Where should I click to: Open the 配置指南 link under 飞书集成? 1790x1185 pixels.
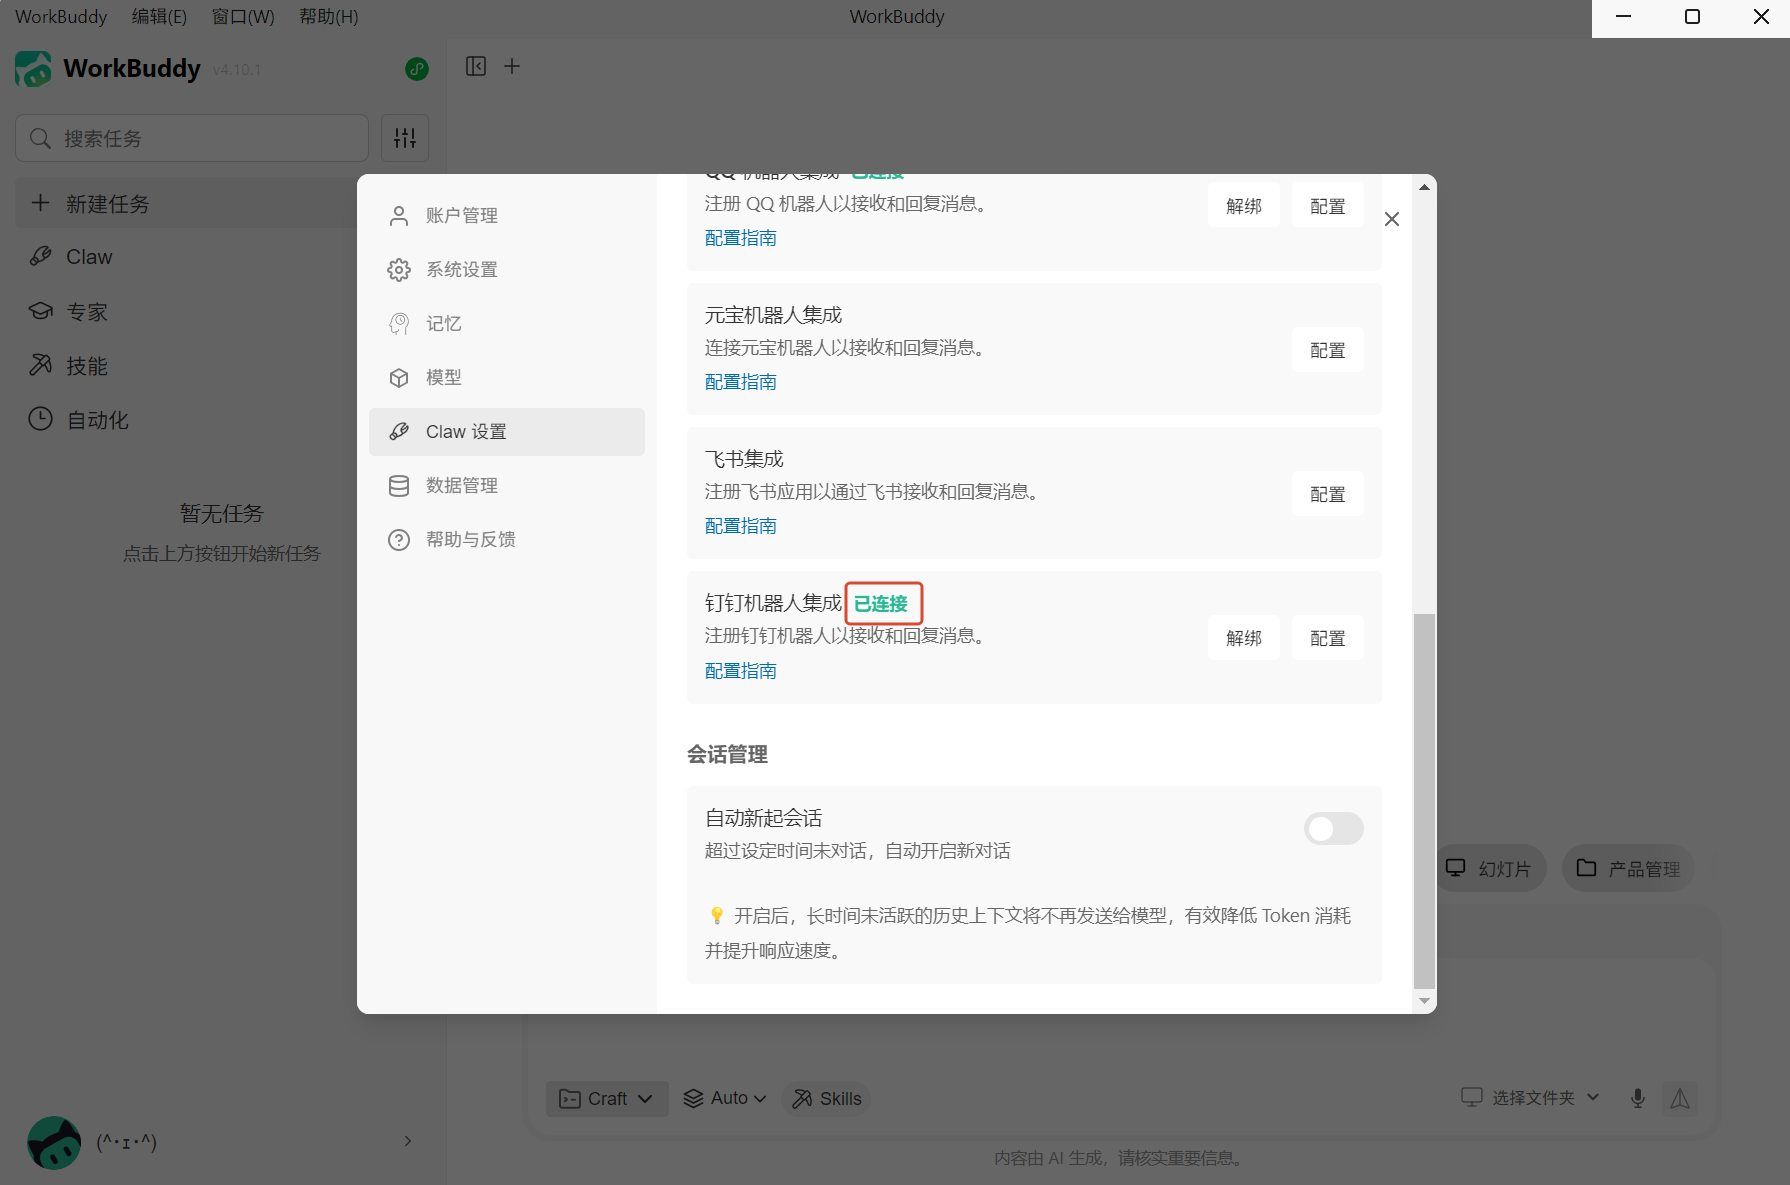pyautogui.click(x=740, y=526)
